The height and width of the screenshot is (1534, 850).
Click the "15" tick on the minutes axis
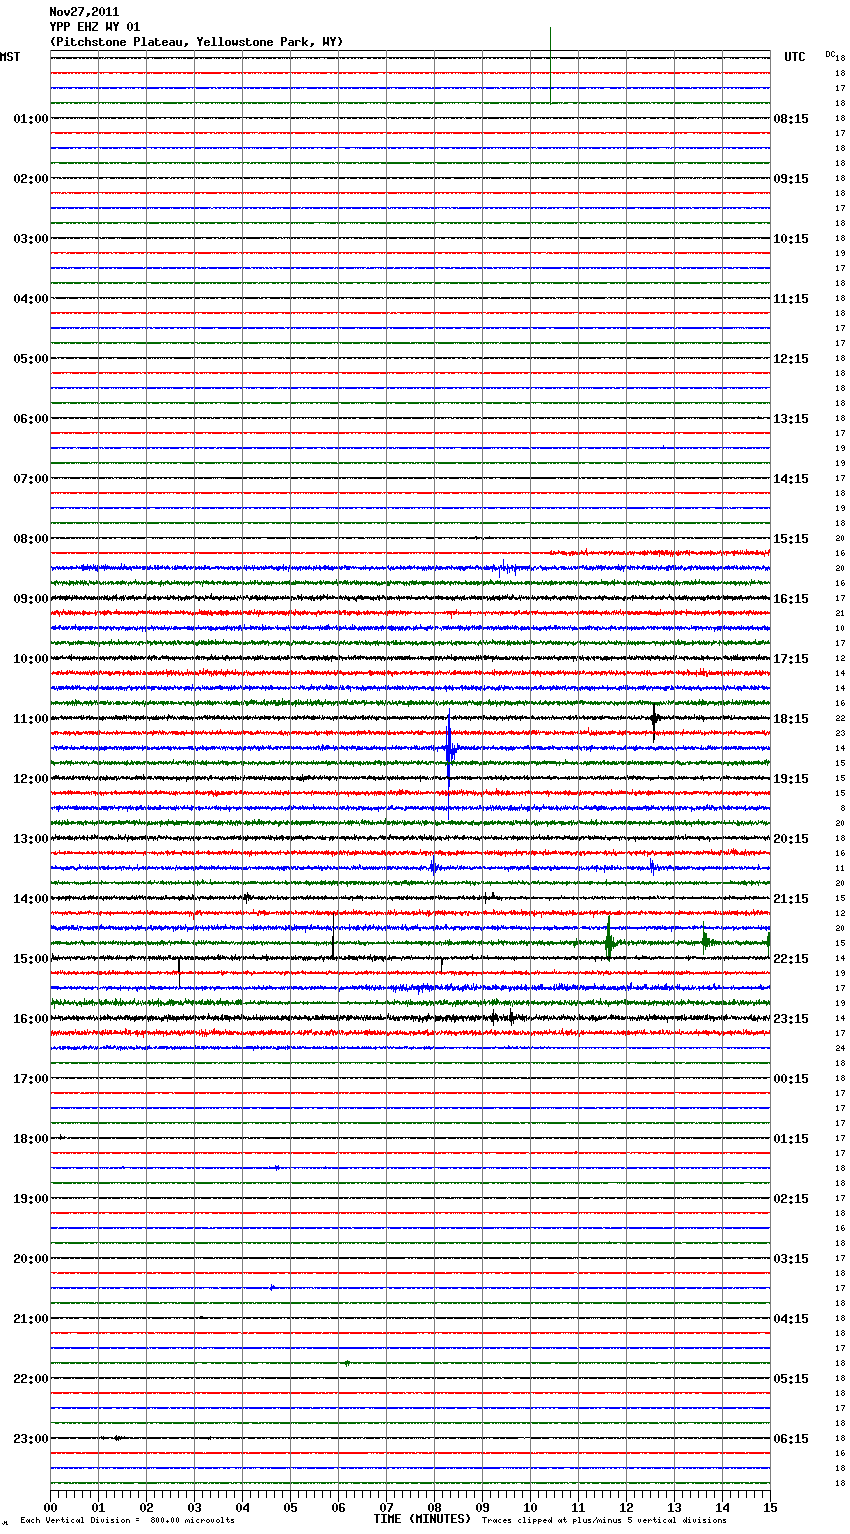769,1507
